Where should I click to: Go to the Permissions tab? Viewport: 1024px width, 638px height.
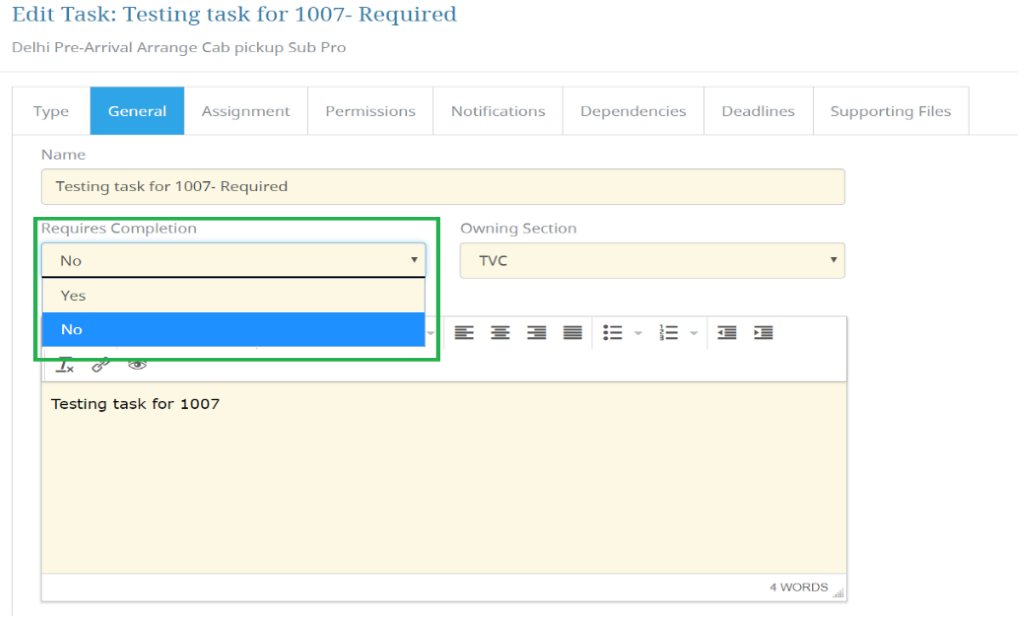(x=370, y=111)
